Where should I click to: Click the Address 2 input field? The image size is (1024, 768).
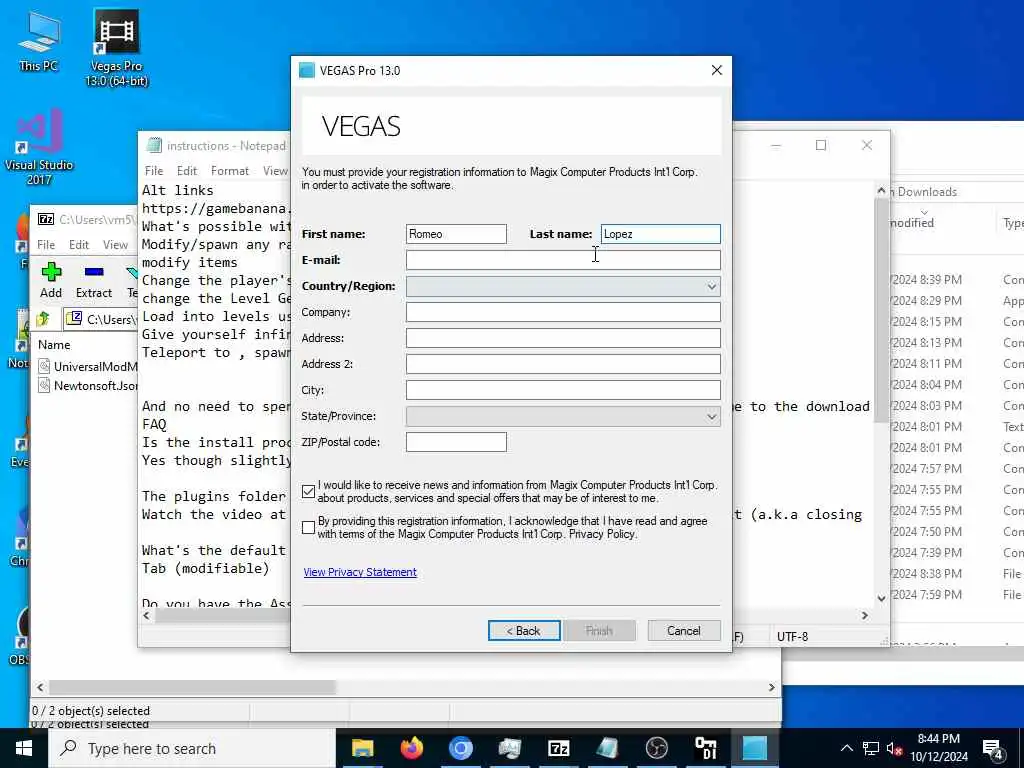pos(563,364)
